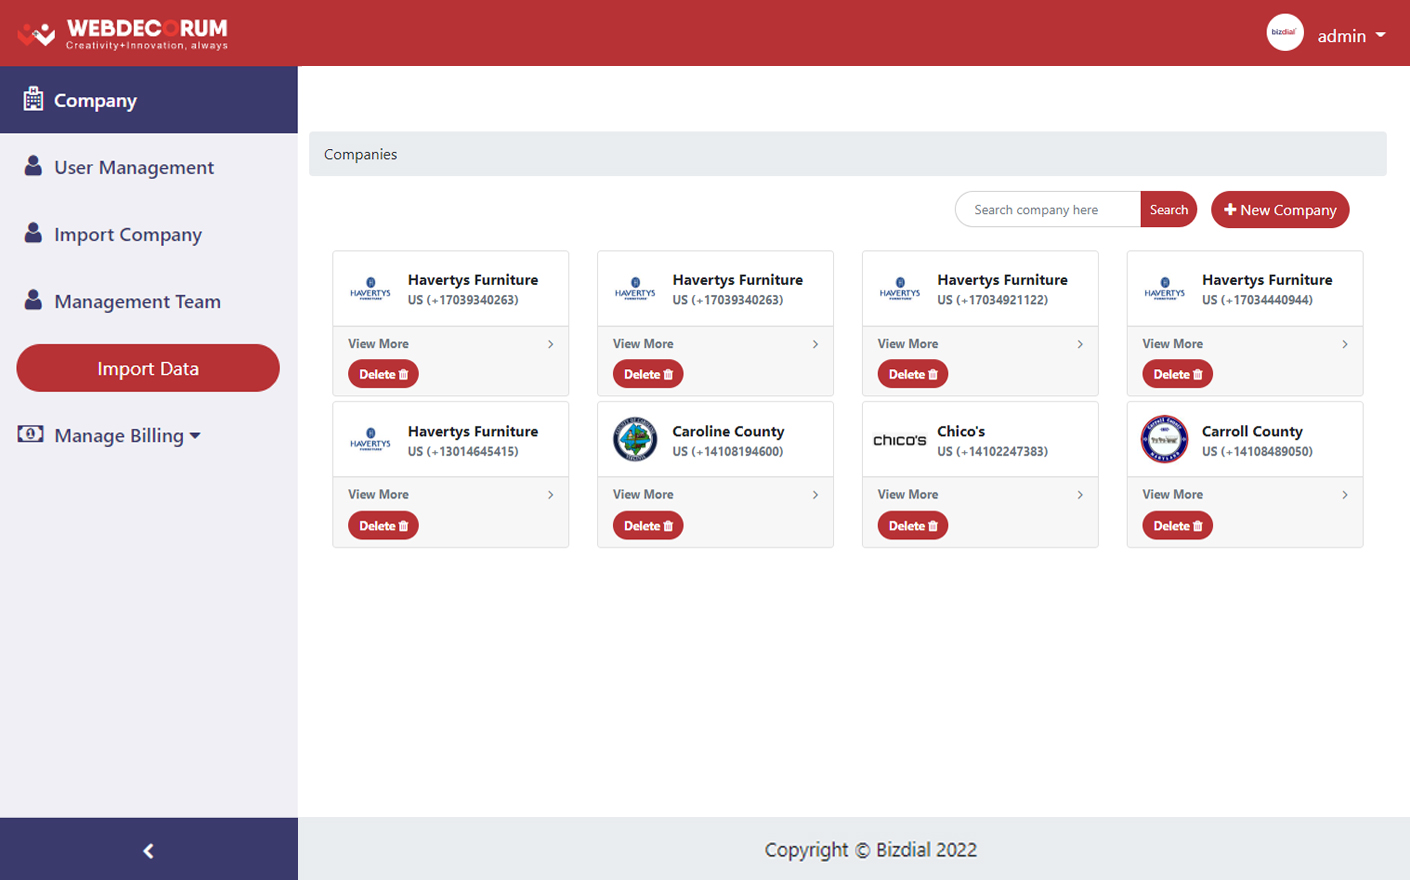This screenshot has width=1410, height=880.
Task: Expand chevron on the +17034921122 card
Action: [1080, 344]
